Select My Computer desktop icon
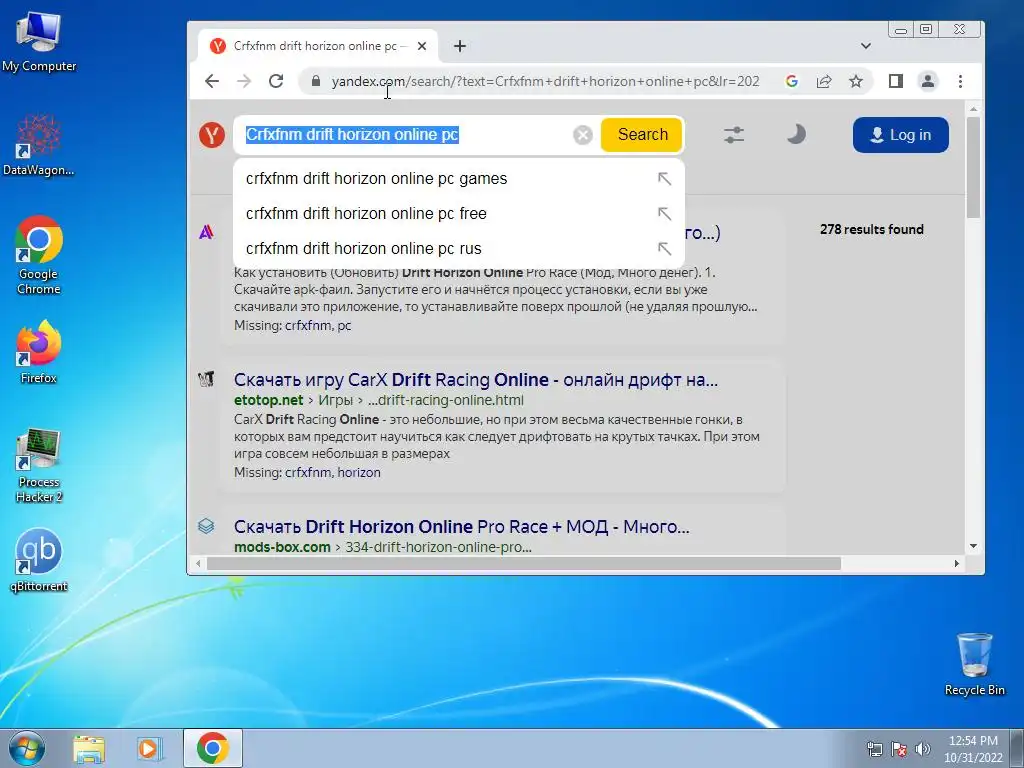The width and height of the screenshot is (1024, 768). [39, 42]
